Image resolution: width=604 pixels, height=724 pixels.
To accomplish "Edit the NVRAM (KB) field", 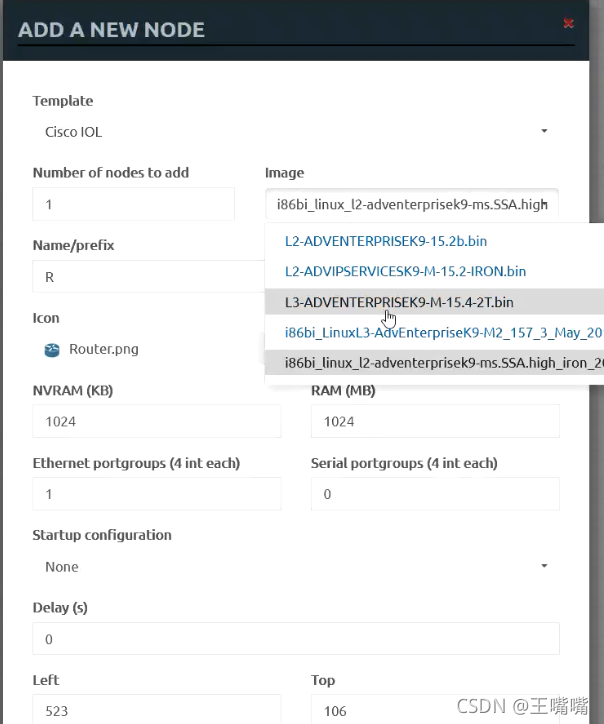I will coord(157,421).
